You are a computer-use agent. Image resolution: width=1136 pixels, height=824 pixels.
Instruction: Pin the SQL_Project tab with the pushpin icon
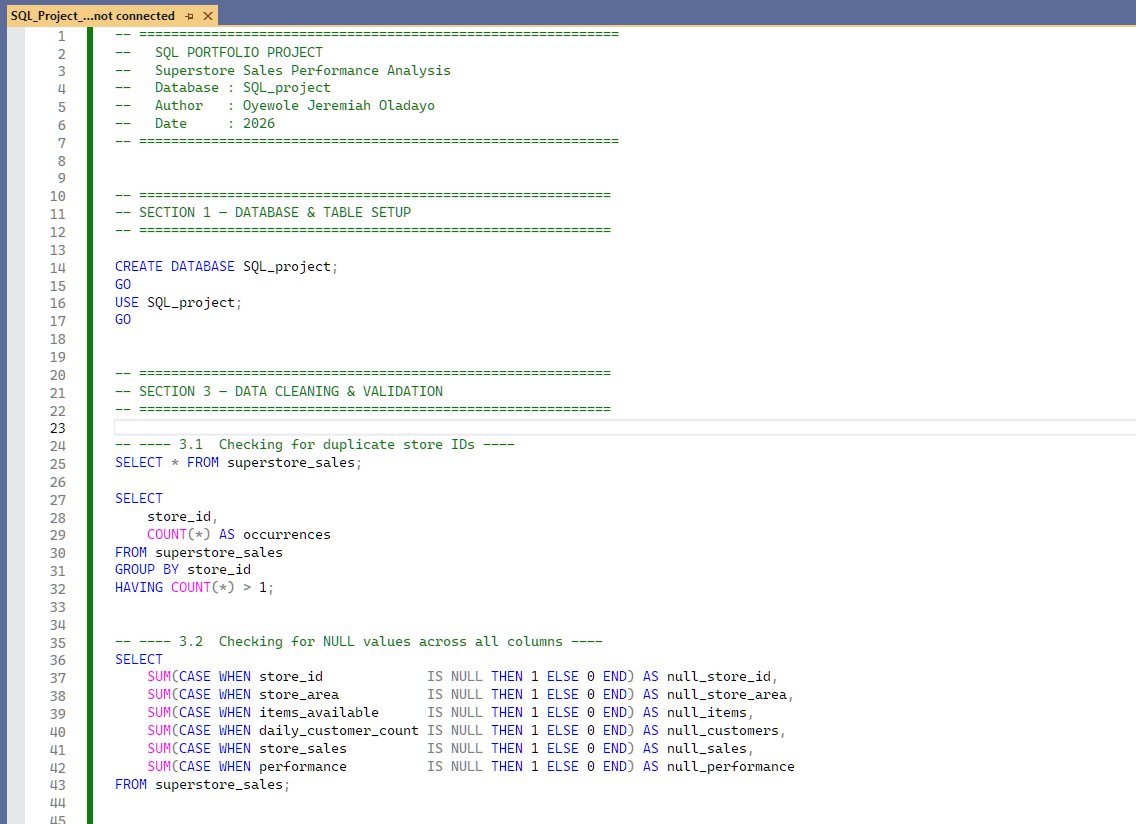(190, 16)
